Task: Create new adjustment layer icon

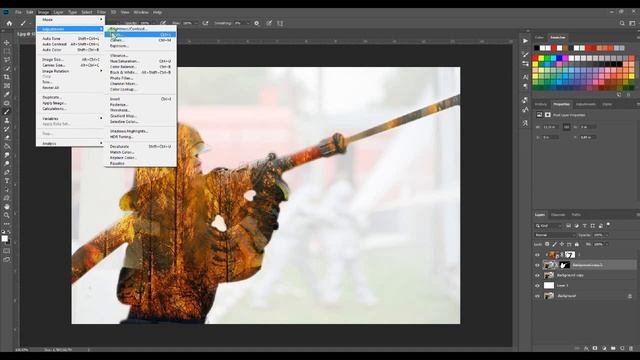Action: (x=604, y=348)
